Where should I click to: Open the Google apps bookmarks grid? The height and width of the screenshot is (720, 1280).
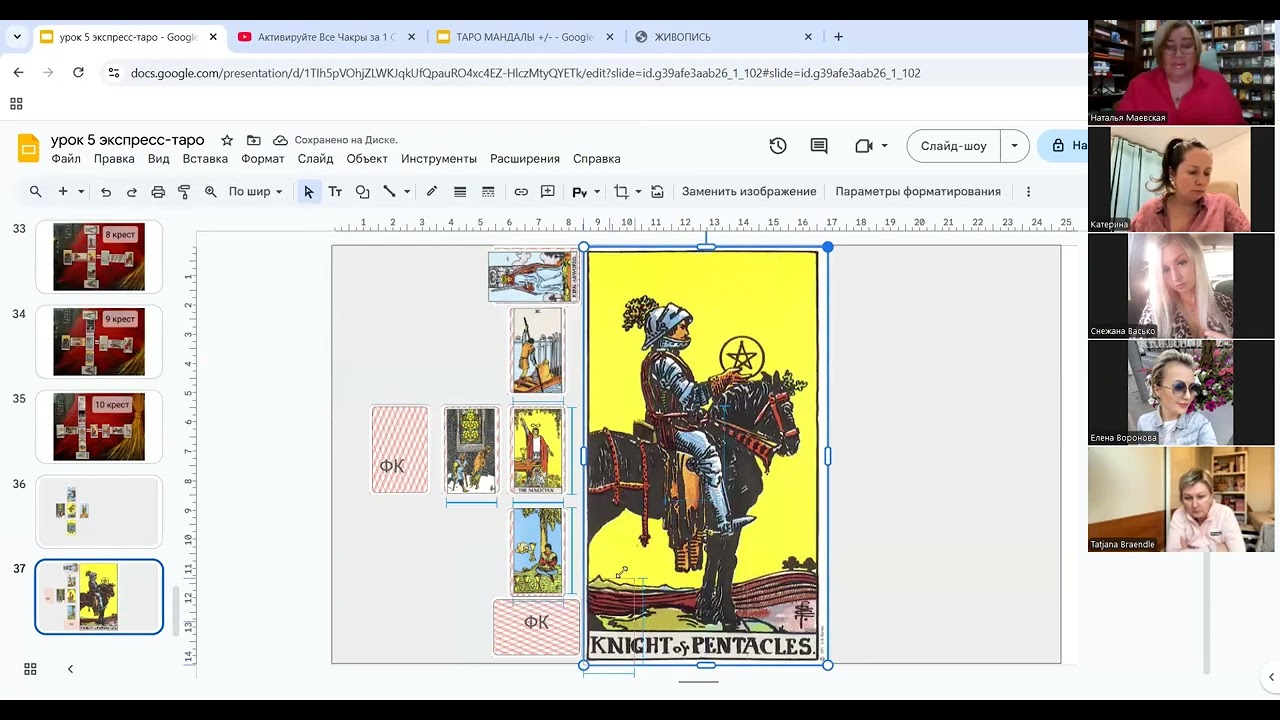(x=16, y=104)
